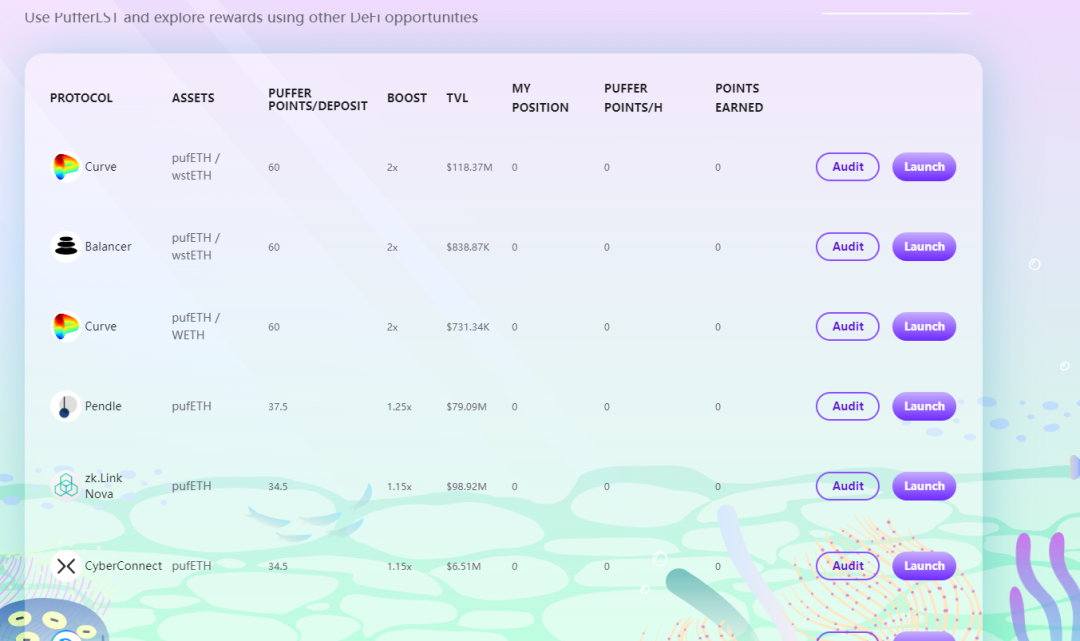Click the PROTOCOL column header

(81, 98)
